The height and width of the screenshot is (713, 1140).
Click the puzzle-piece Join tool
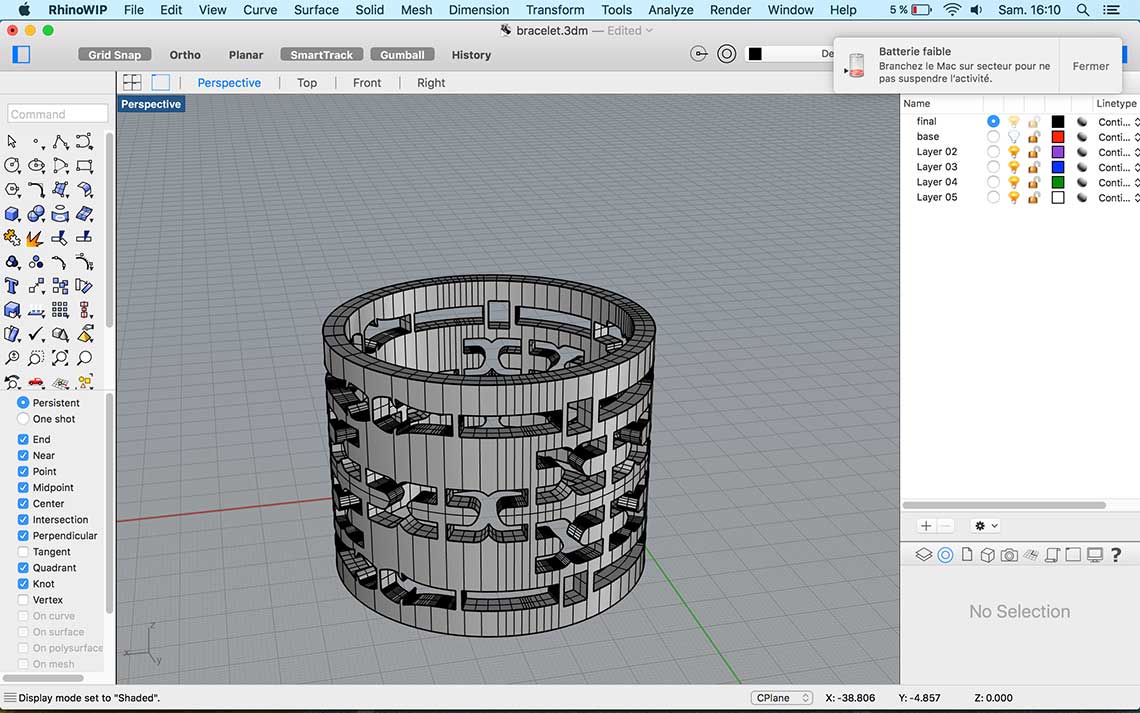coord(12,238)
